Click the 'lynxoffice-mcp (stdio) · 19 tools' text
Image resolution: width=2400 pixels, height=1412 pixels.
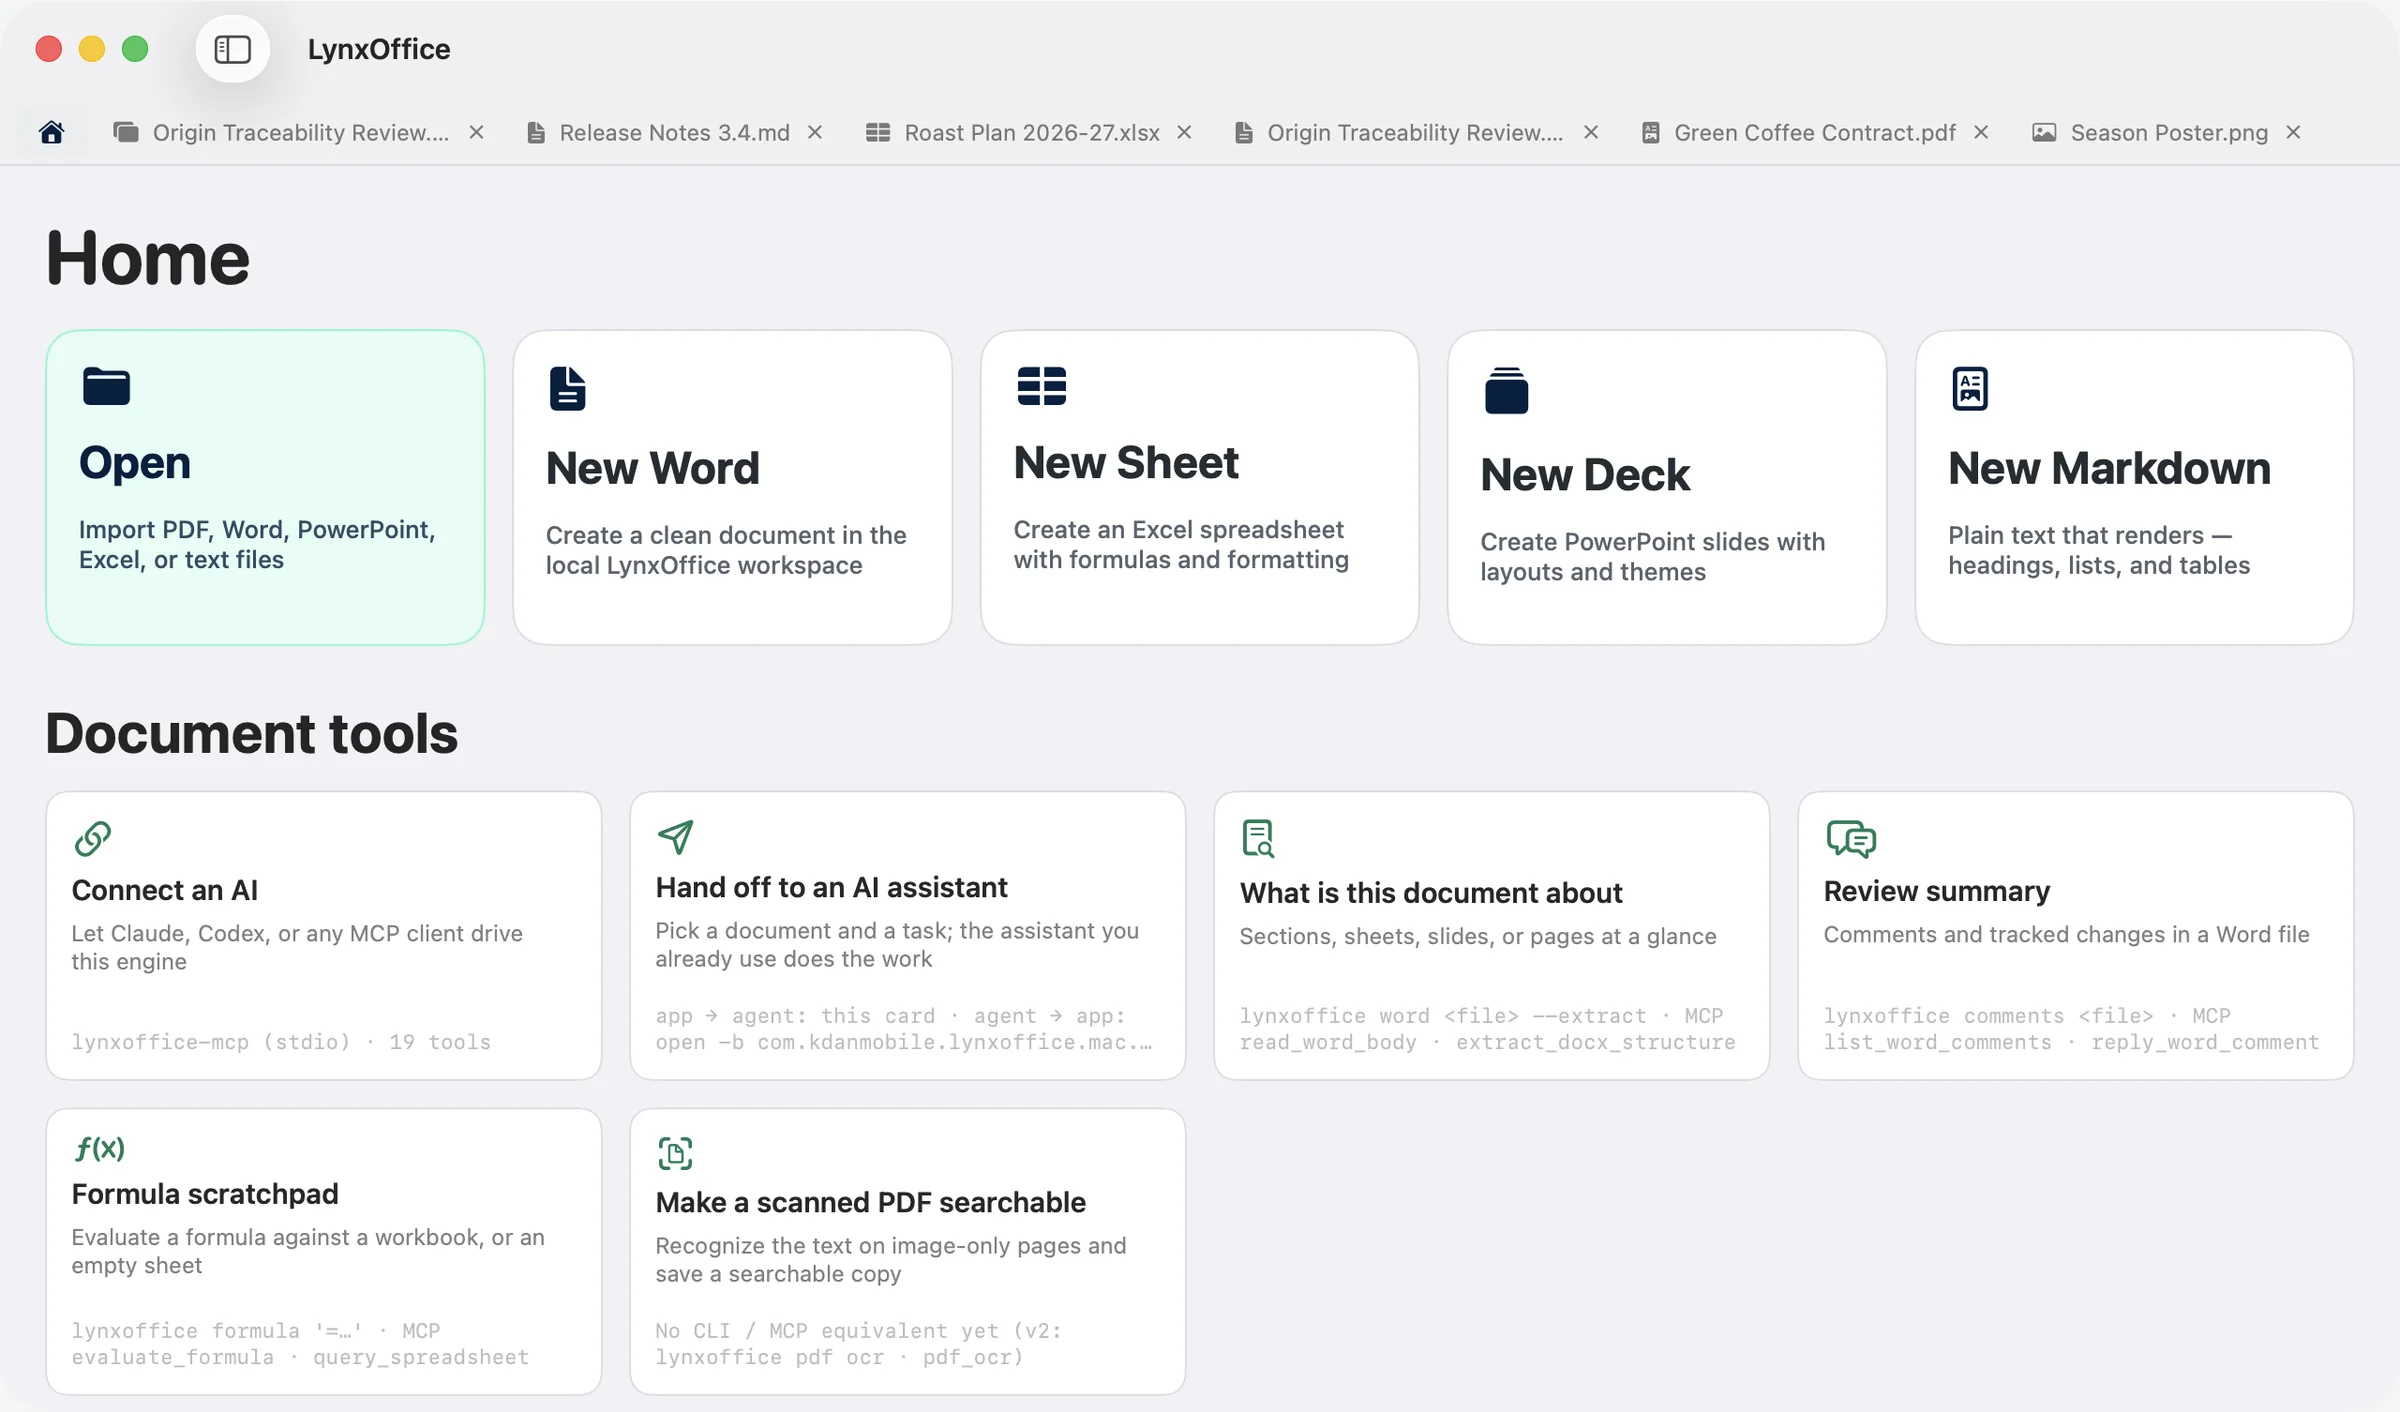(x=281, y=1042)
